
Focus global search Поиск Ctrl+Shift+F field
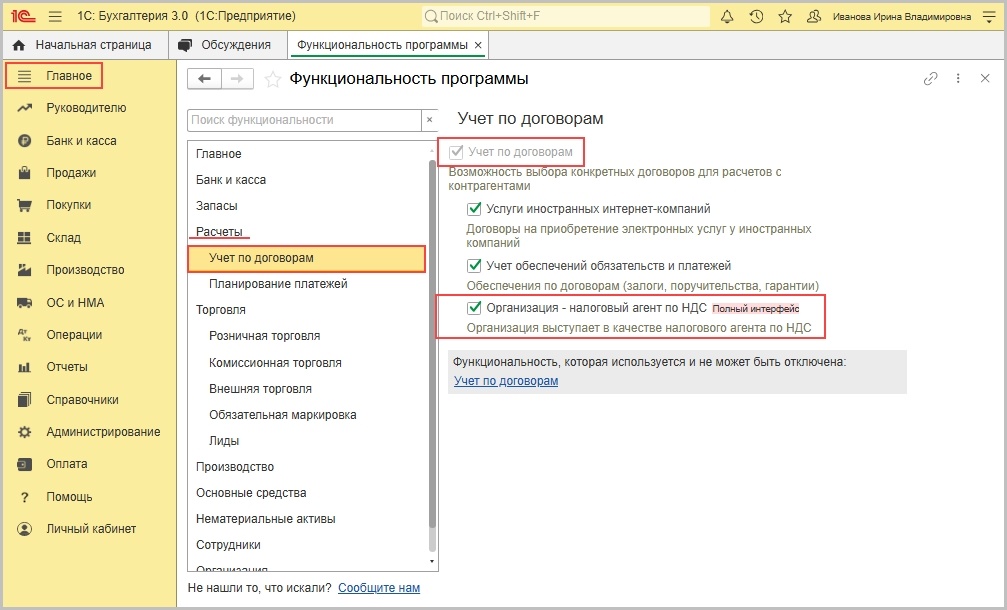[566, 16]
